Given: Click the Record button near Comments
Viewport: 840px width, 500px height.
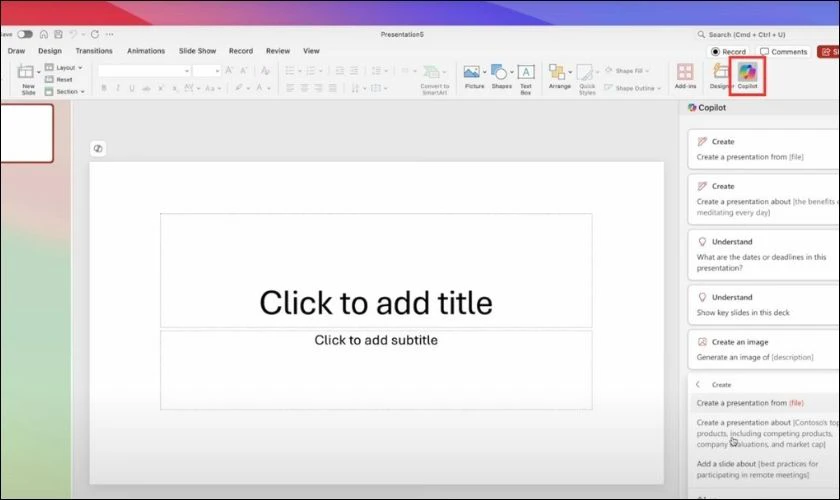Looking at the screenshot, I should 729,51.
